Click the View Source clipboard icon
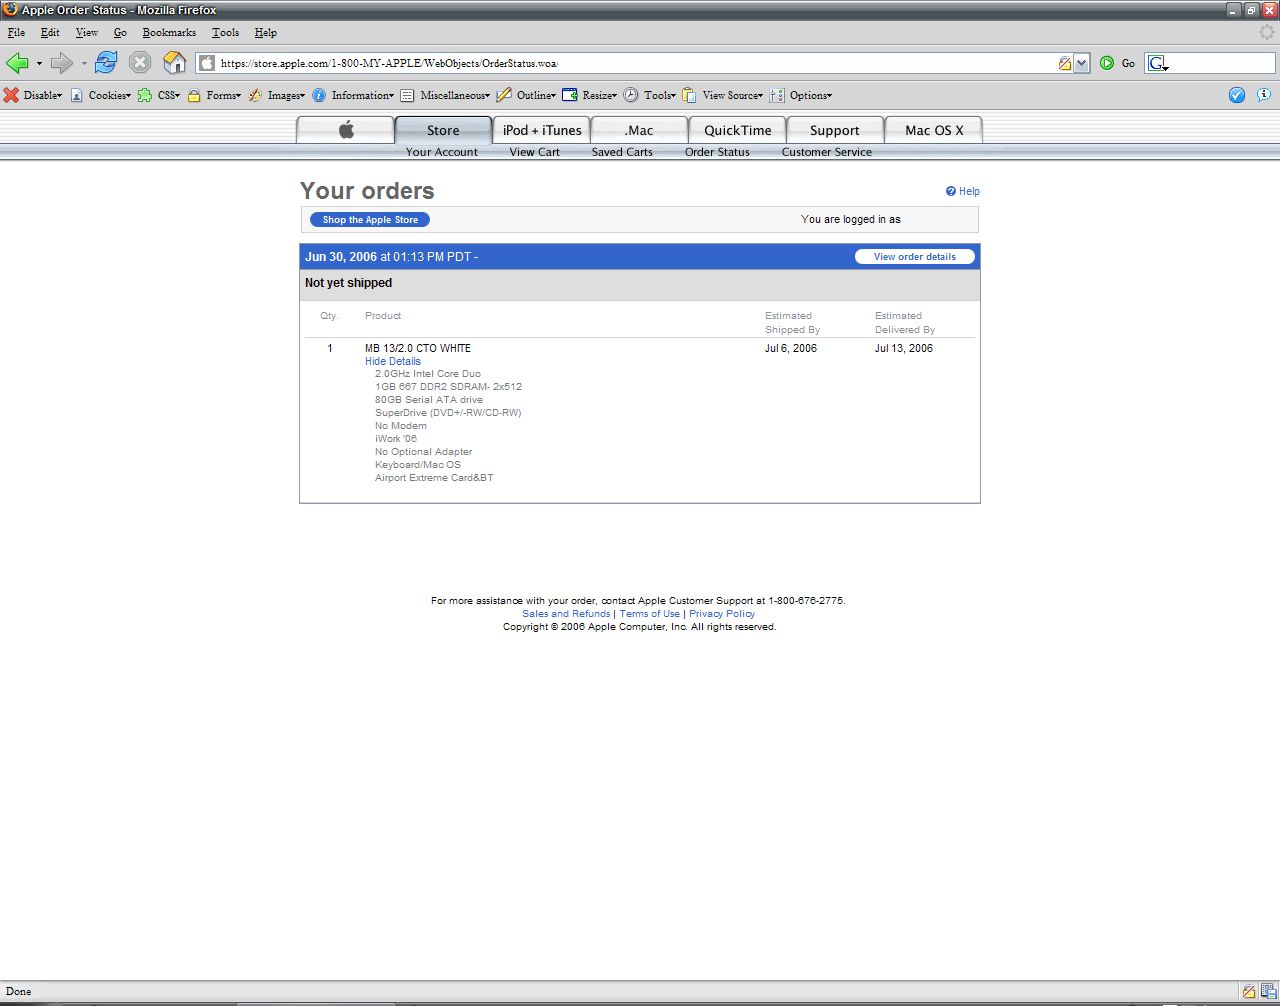The height and width of the screenshot is (1006, 1280). [x=689, y=95]
